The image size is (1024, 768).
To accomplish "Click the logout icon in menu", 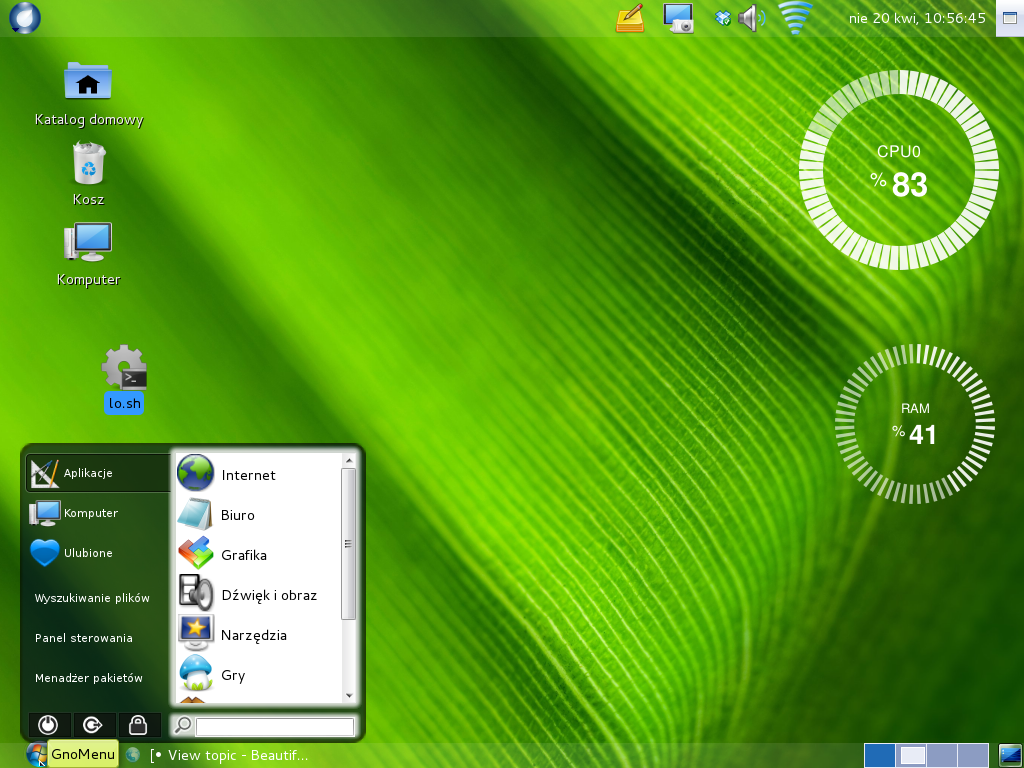I will click(x=93, y=725).
